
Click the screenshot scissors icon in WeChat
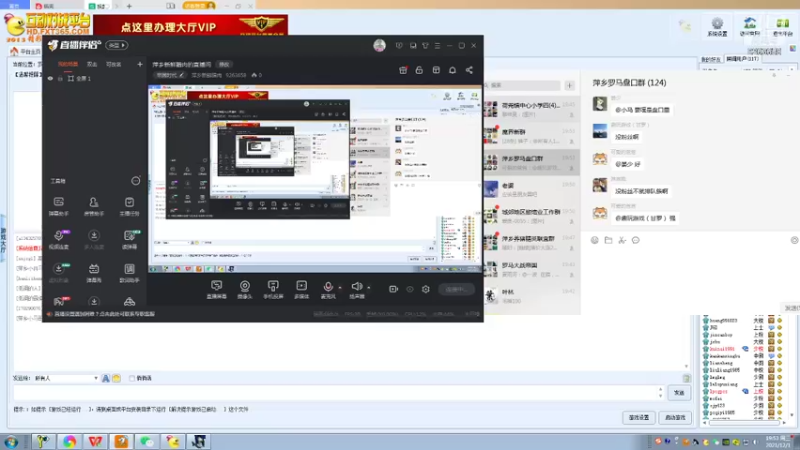(x=622, y=240)
